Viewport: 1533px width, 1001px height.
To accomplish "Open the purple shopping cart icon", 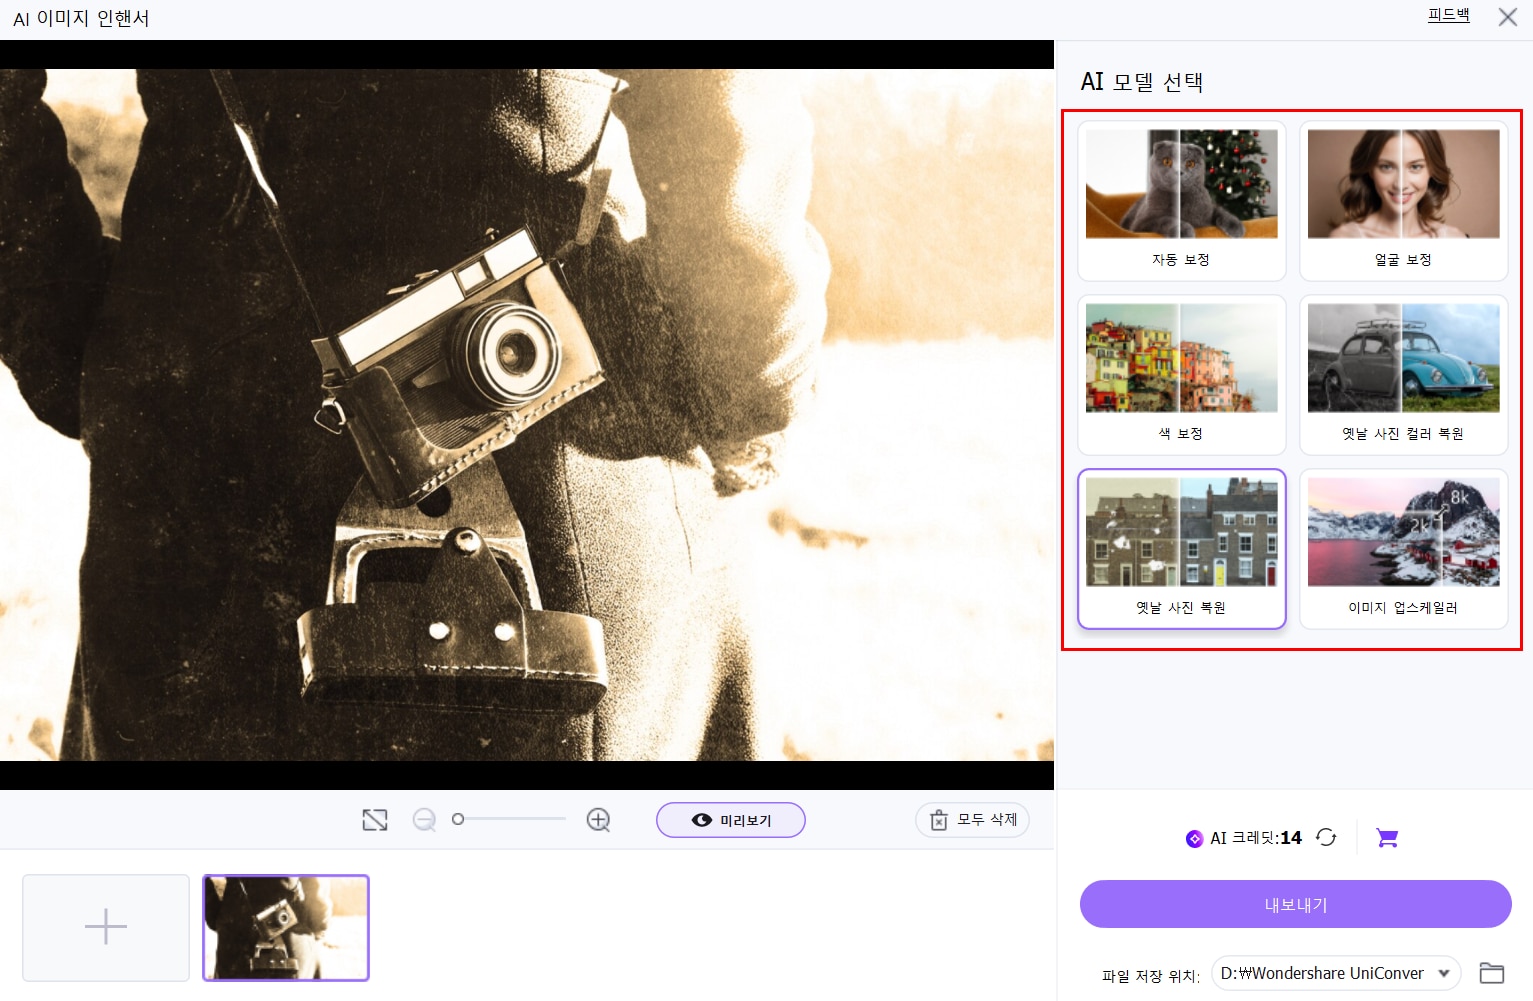I will 1387,837.
